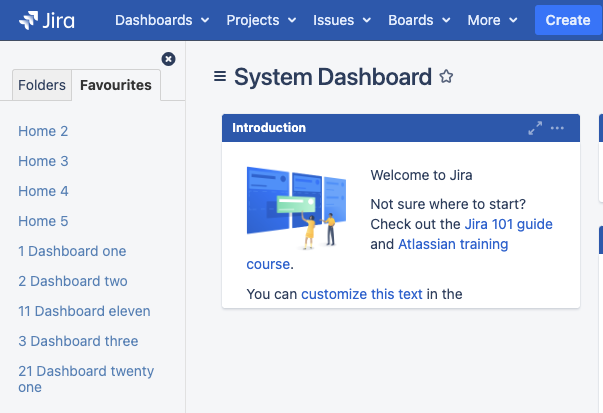Expand the More menu
The height and width of the screenshot is (413, 603).
pos(492,20)
